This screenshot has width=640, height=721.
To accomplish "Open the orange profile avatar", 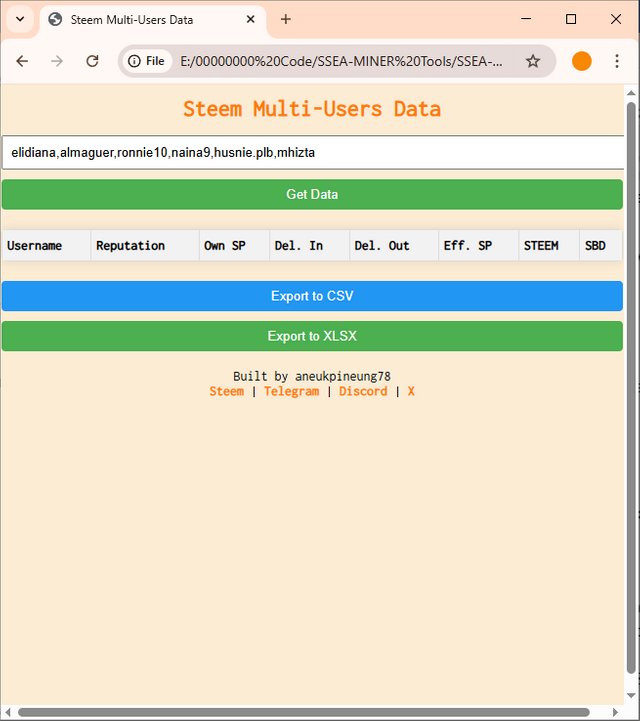I will point(582,61).
